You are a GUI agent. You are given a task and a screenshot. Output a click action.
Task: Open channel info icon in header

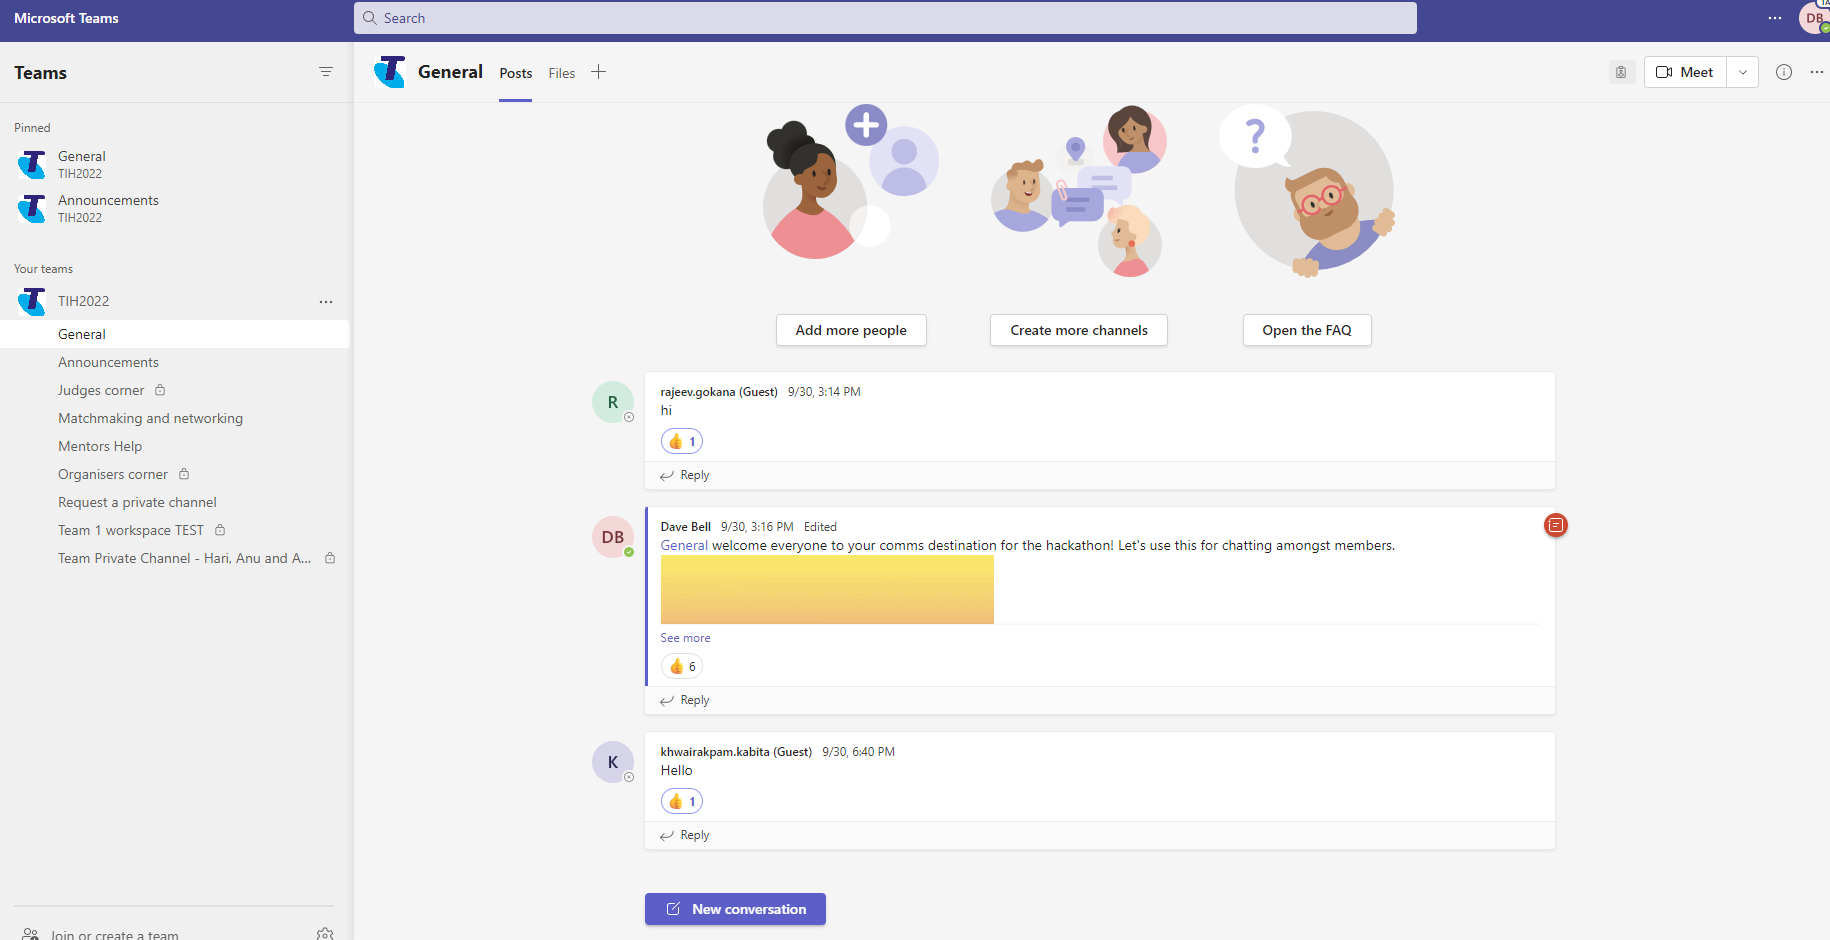1783,72
